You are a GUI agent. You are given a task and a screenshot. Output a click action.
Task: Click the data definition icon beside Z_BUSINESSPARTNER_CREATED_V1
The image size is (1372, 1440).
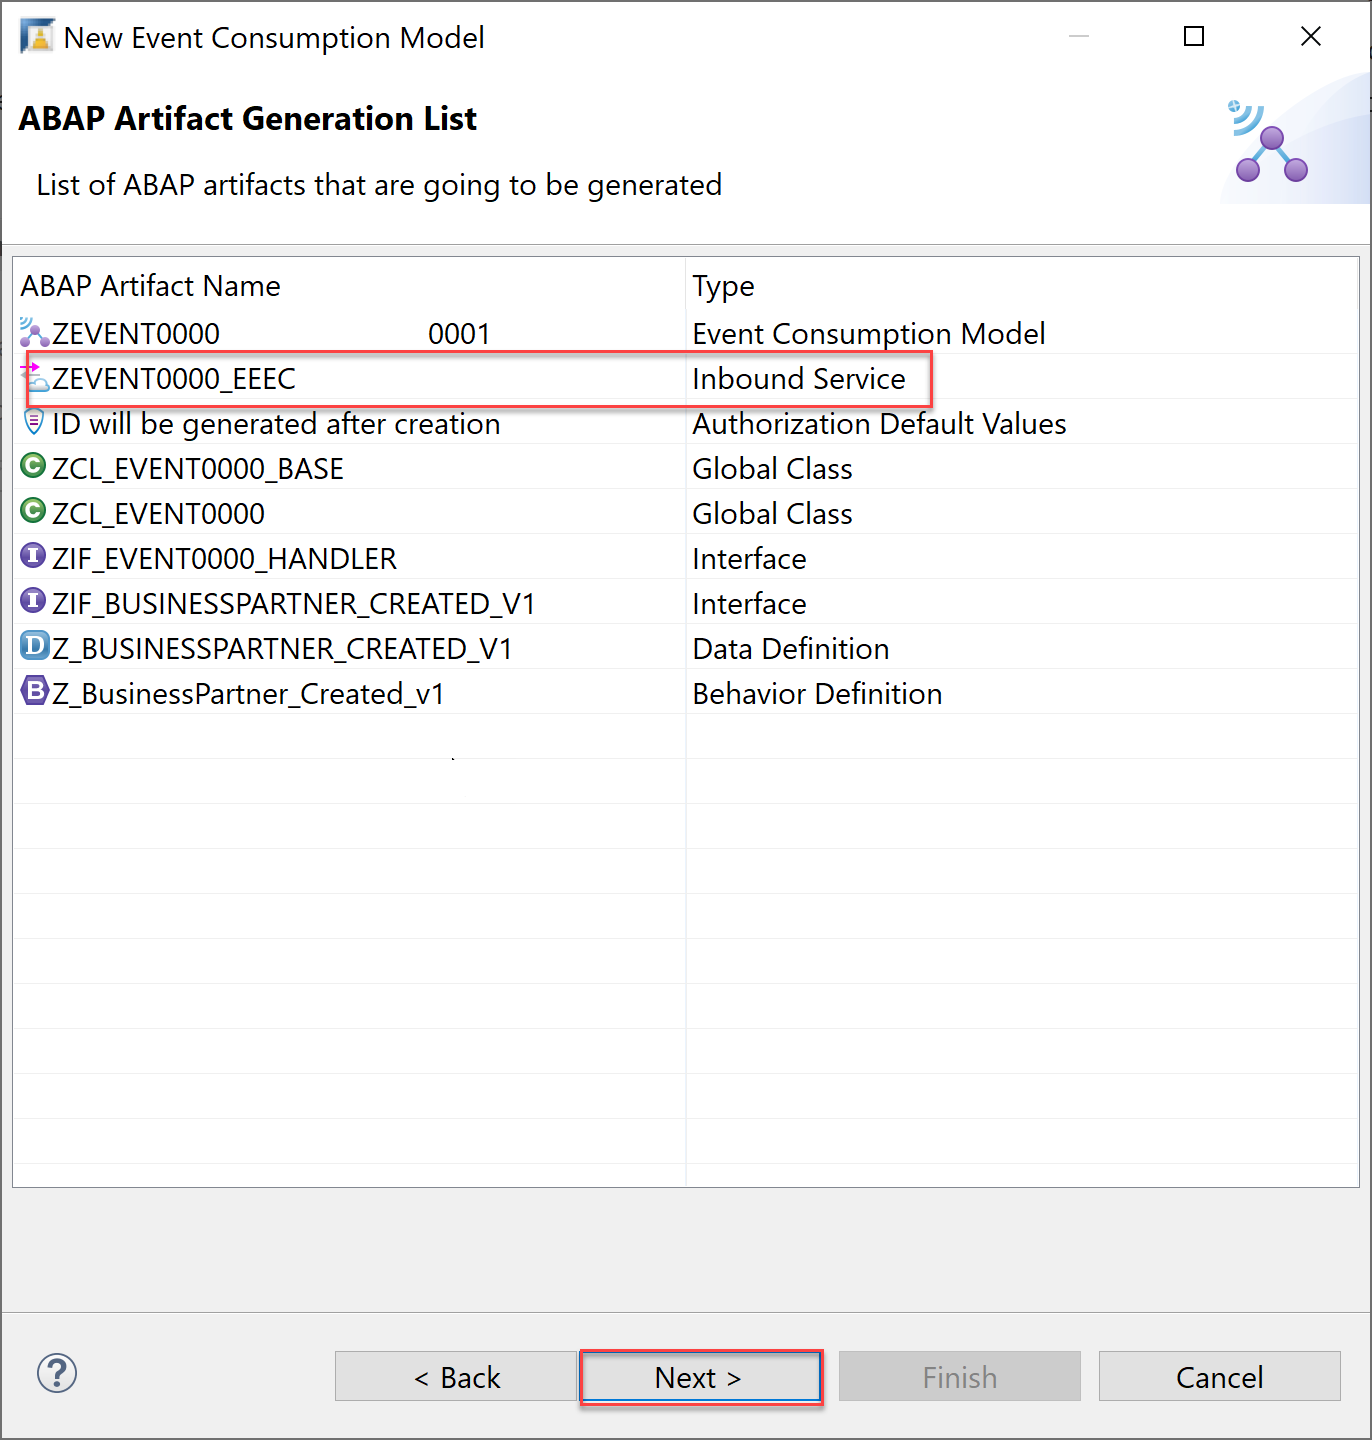(35, 647)
